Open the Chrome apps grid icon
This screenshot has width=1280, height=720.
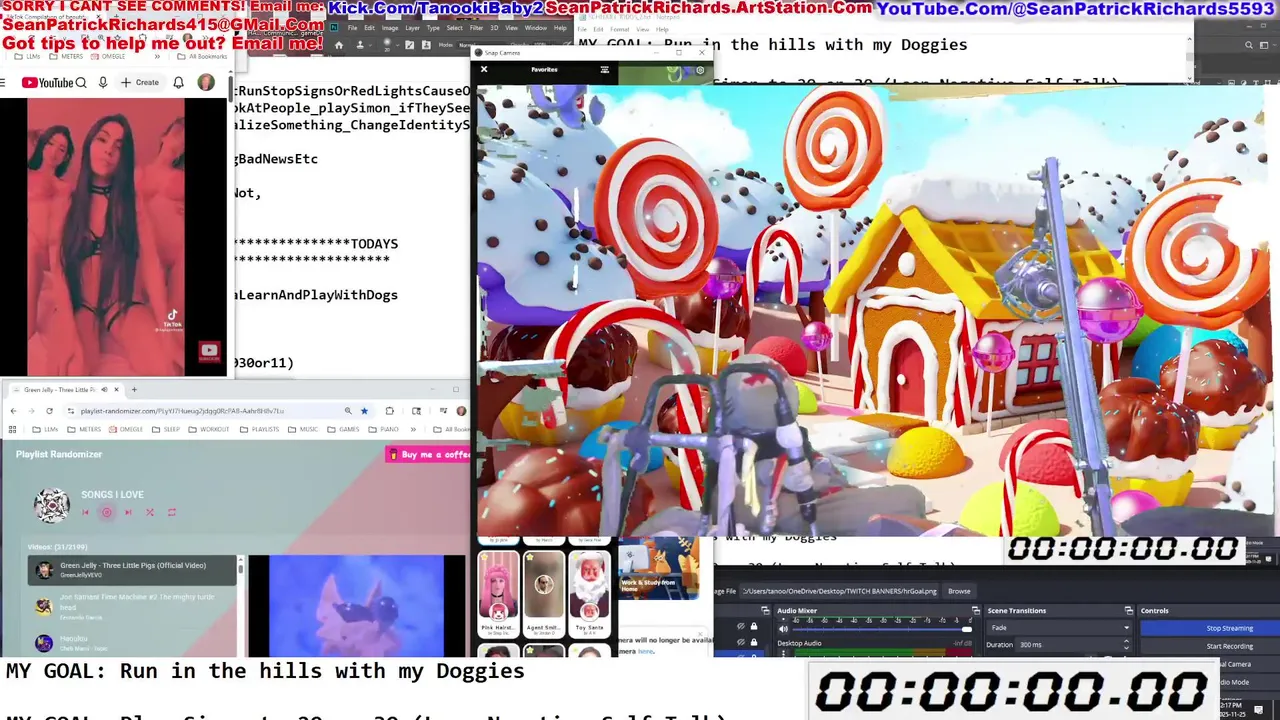[x=13, y=429]
